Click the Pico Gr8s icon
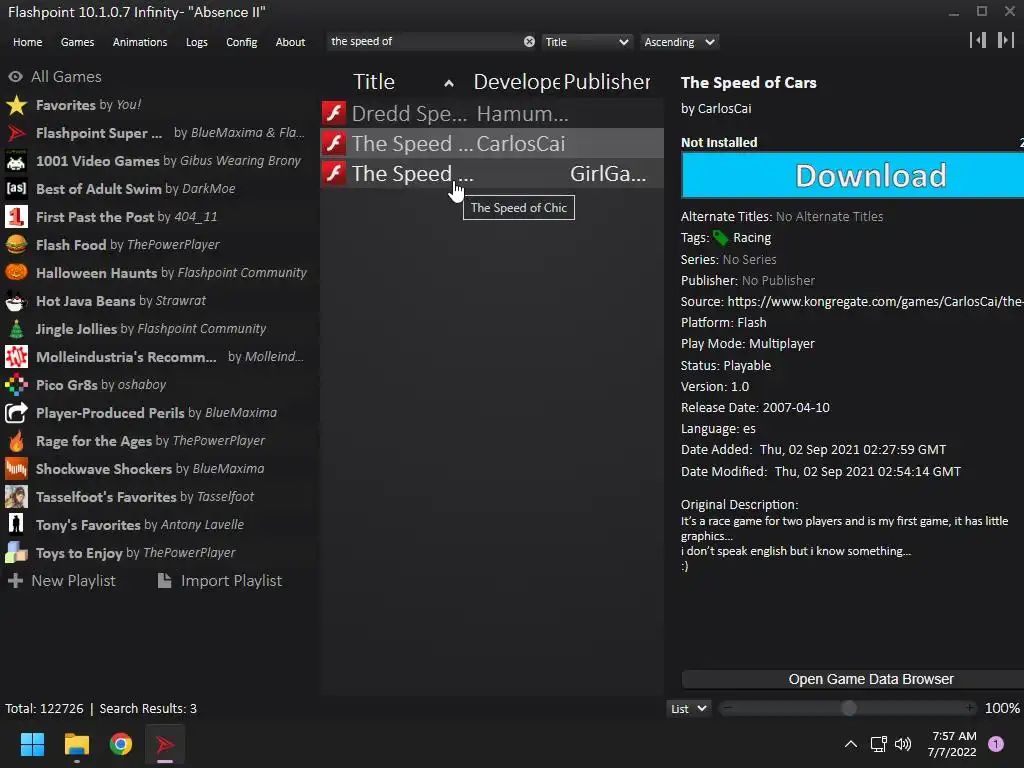The height and width of the screenshot is (768, 1024). point(16,385)
